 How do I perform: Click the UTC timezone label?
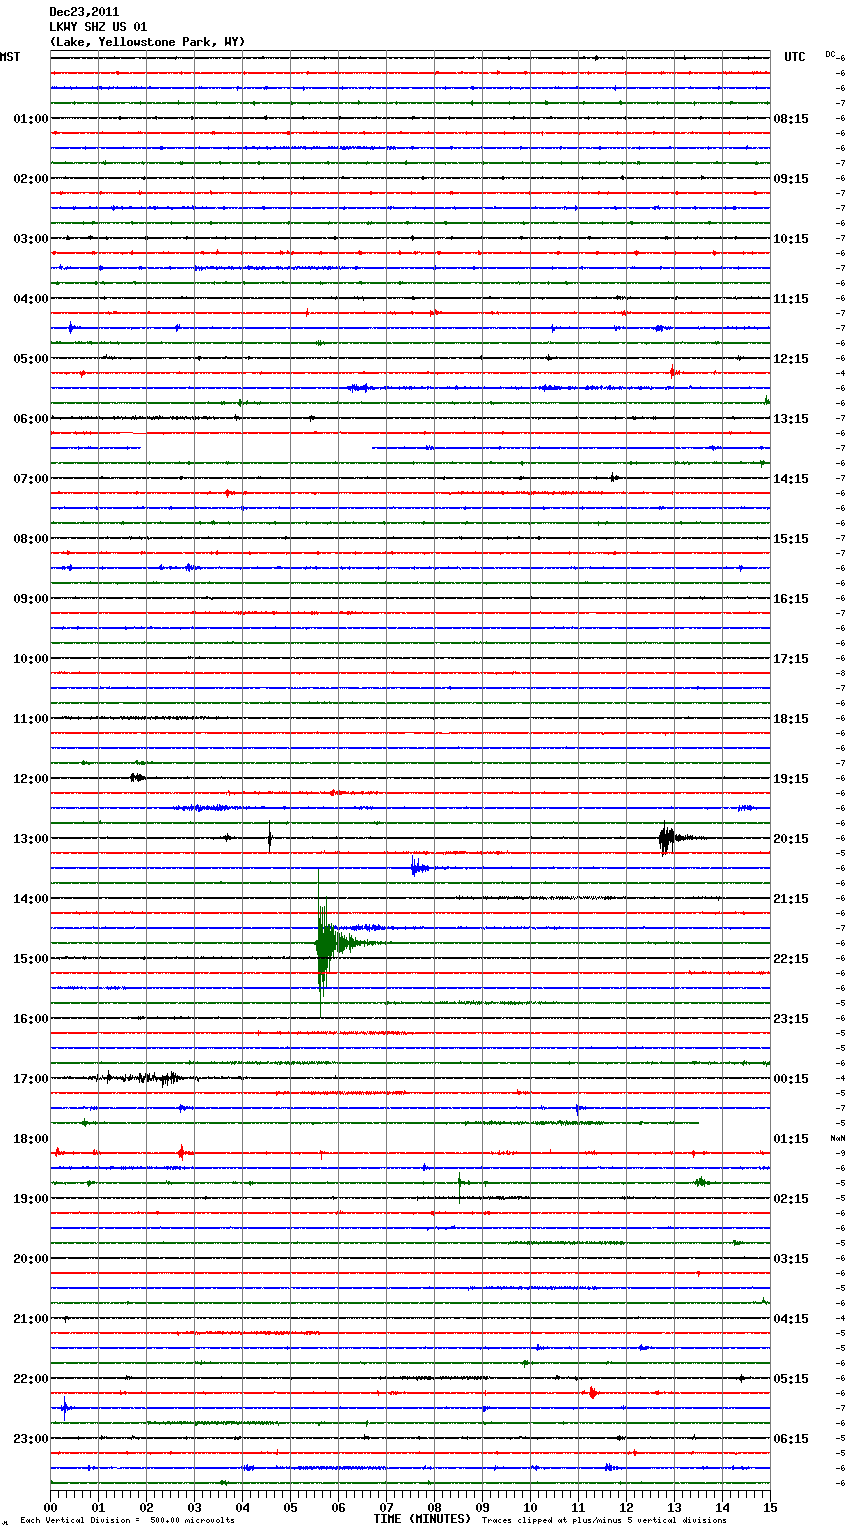(795, 57)
